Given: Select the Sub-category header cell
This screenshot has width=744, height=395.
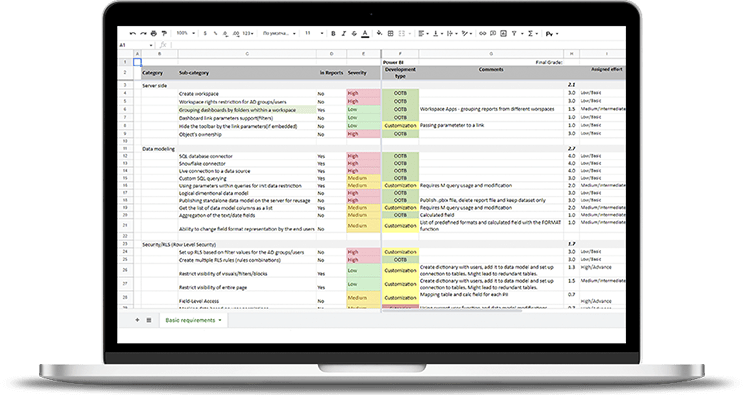Looking at the screenshot, I should click(247, 73).
